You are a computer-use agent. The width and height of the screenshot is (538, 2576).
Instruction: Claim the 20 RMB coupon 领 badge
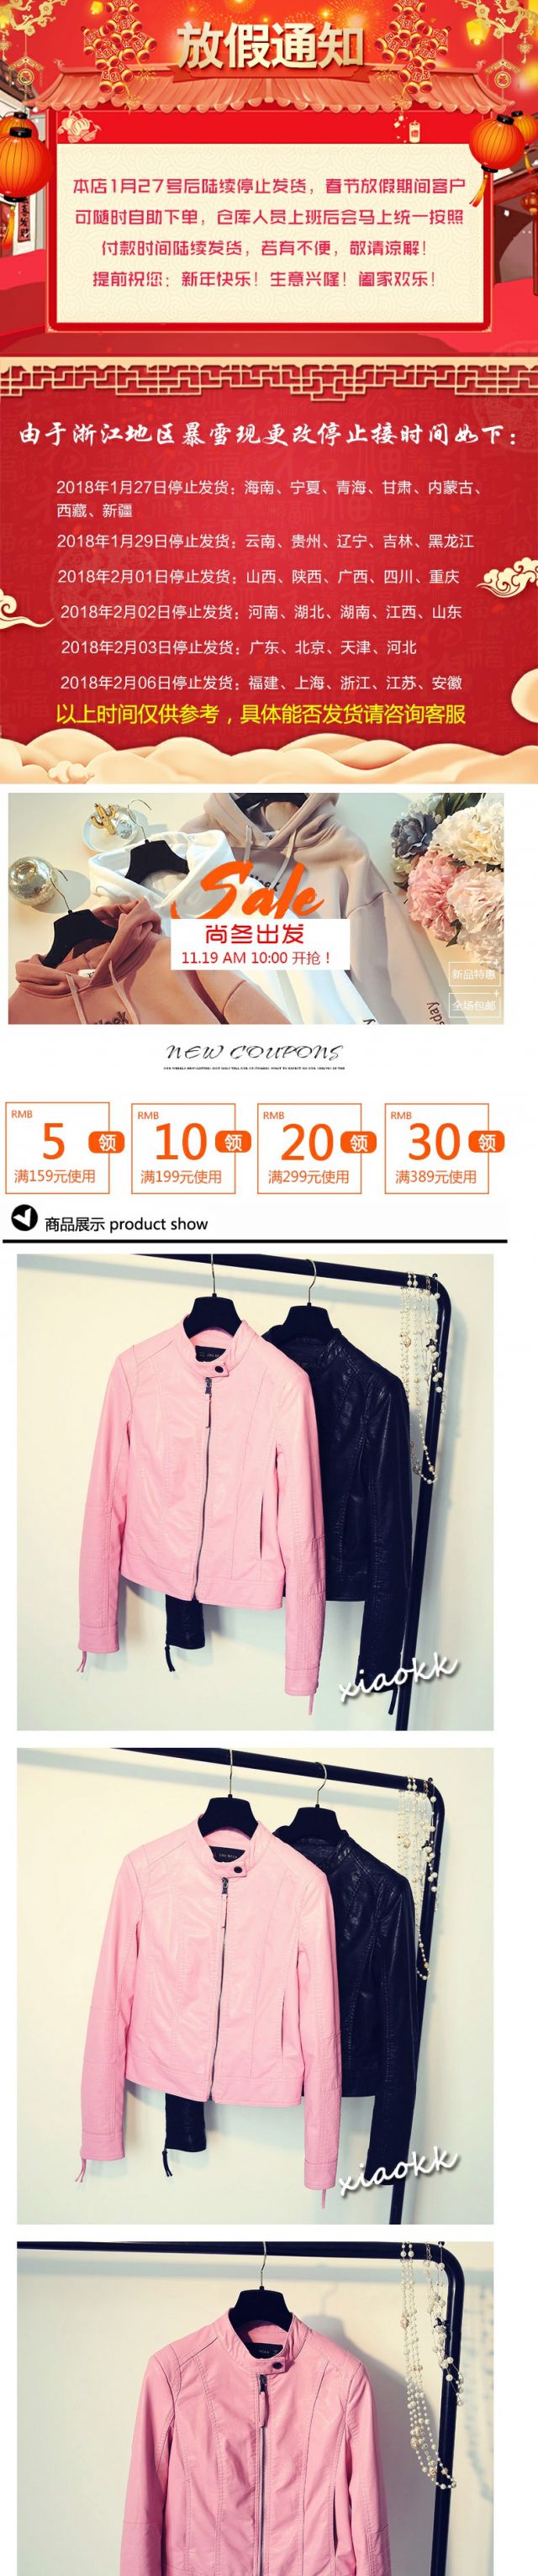[x=359, y=1142]
